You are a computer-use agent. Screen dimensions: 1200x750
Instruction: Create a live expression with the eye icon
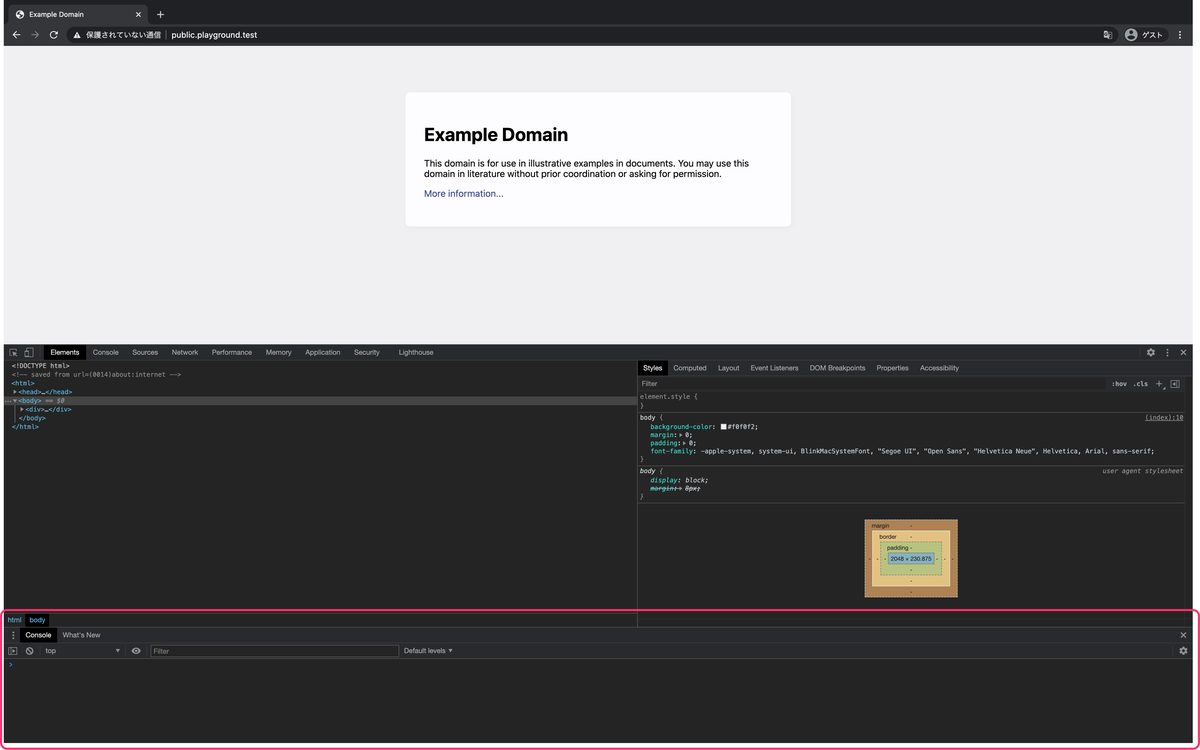pos(136,651)
